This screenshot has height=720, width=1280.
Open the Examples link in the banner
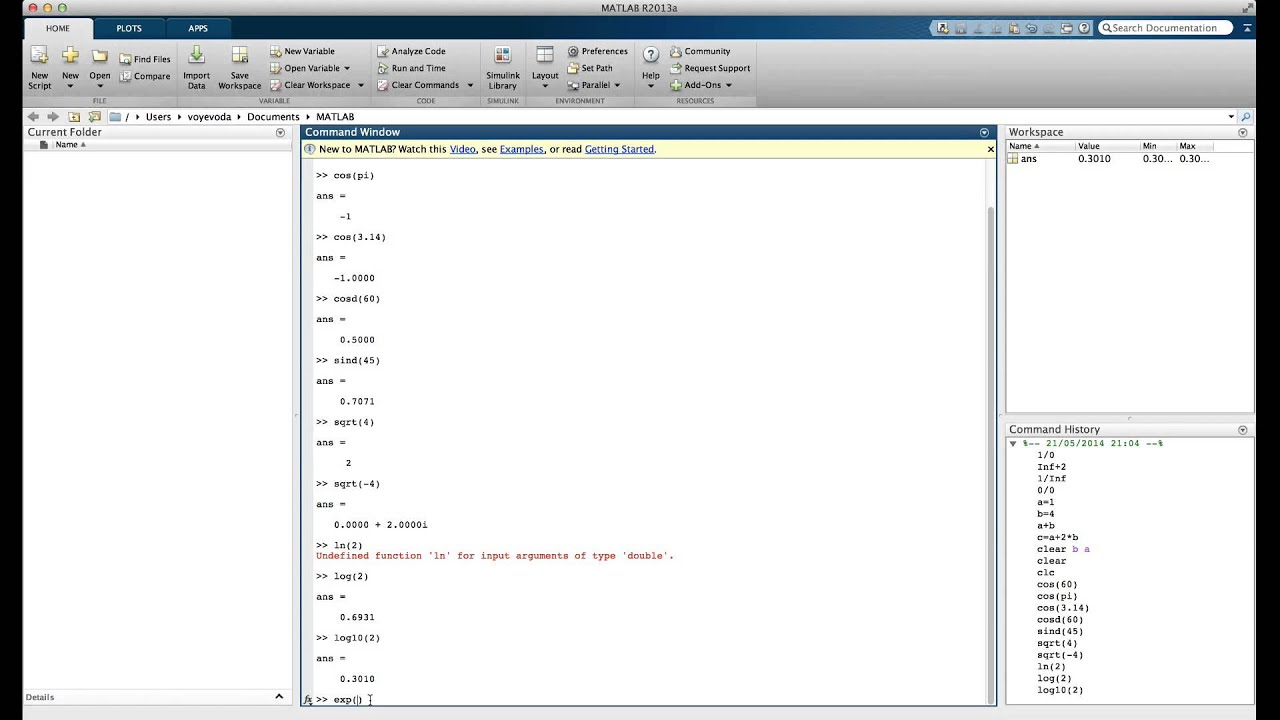522,149
